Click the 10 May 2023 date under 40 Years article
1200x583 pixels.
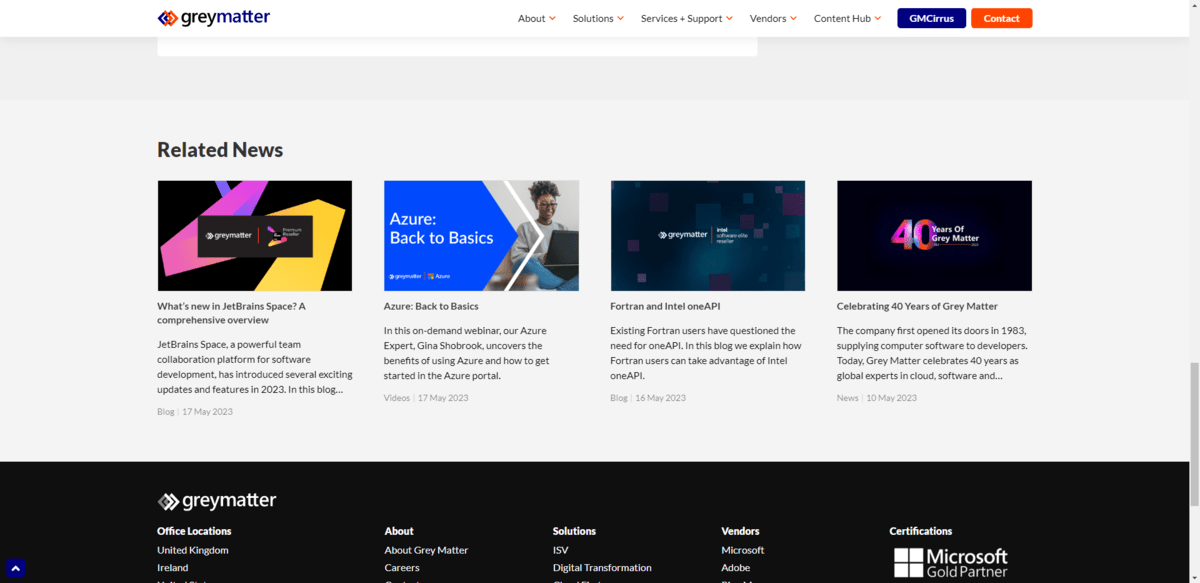(891, 398)
